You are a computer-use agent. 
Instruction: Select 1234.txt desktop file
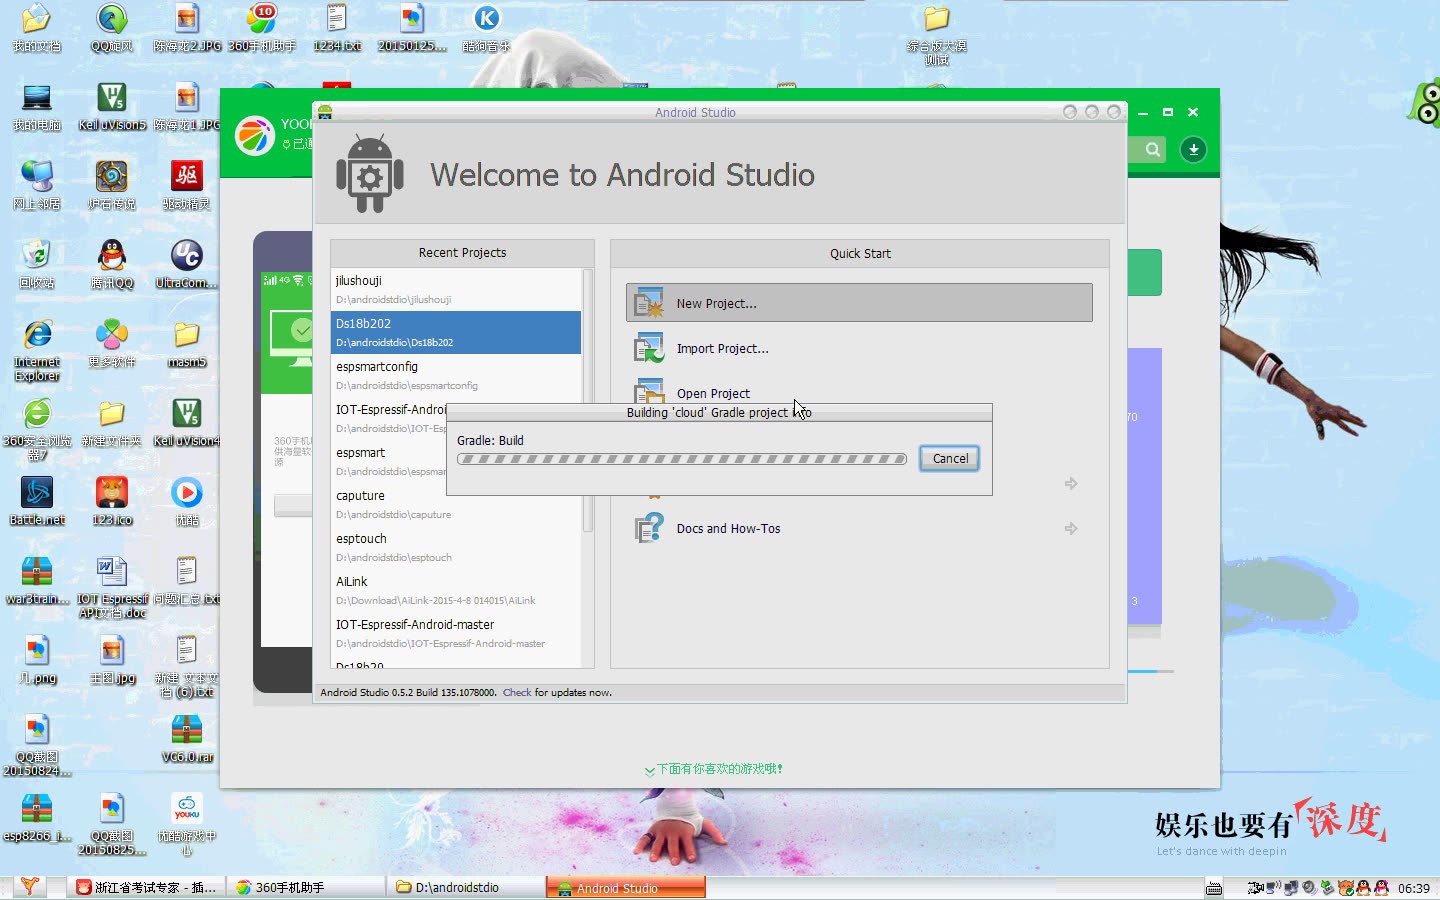click(x=337, y=28)
